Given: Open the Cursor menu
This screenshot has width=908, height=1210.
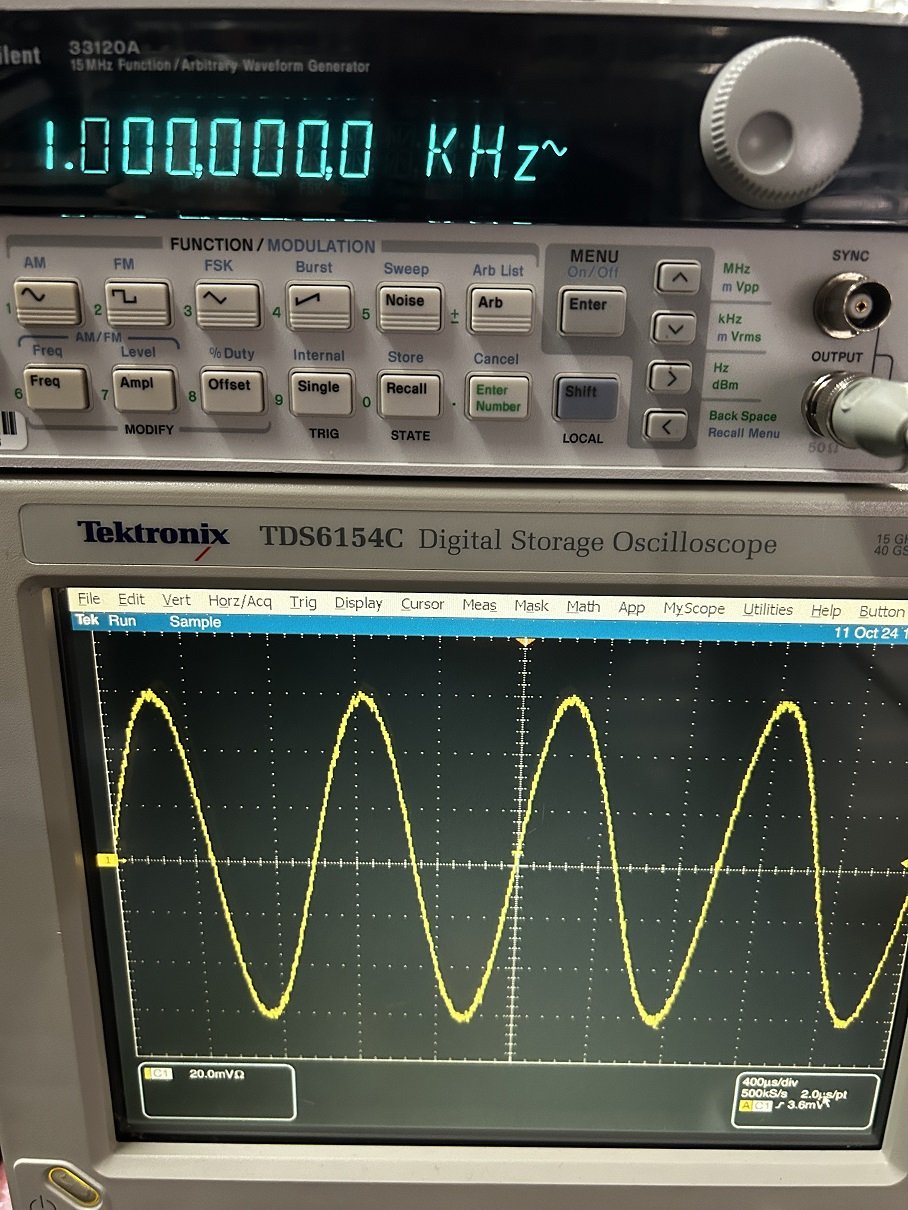Looking at the screenshot, I should pyautogui.click(x=422, y=604).
